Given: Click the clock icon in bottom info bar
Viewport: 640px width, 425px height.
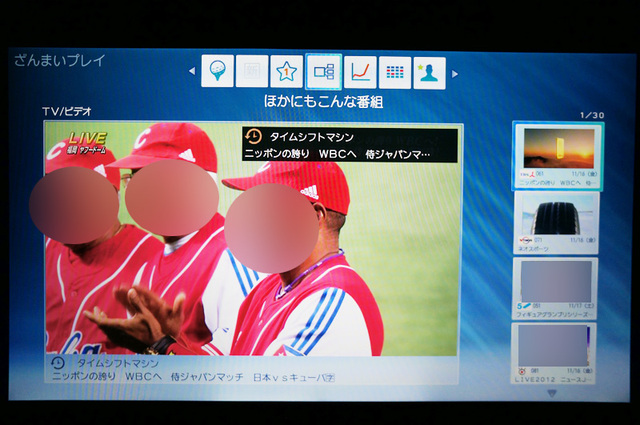Looking at the screenshot, I should [58, 363].
